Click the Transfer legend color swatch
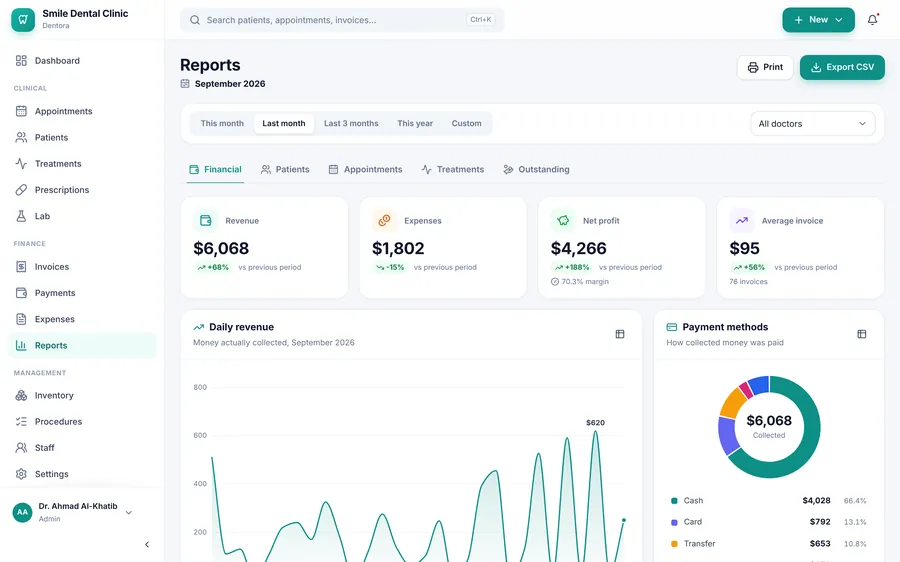This screenshot has width=900, height=562. tap(674, 544)
